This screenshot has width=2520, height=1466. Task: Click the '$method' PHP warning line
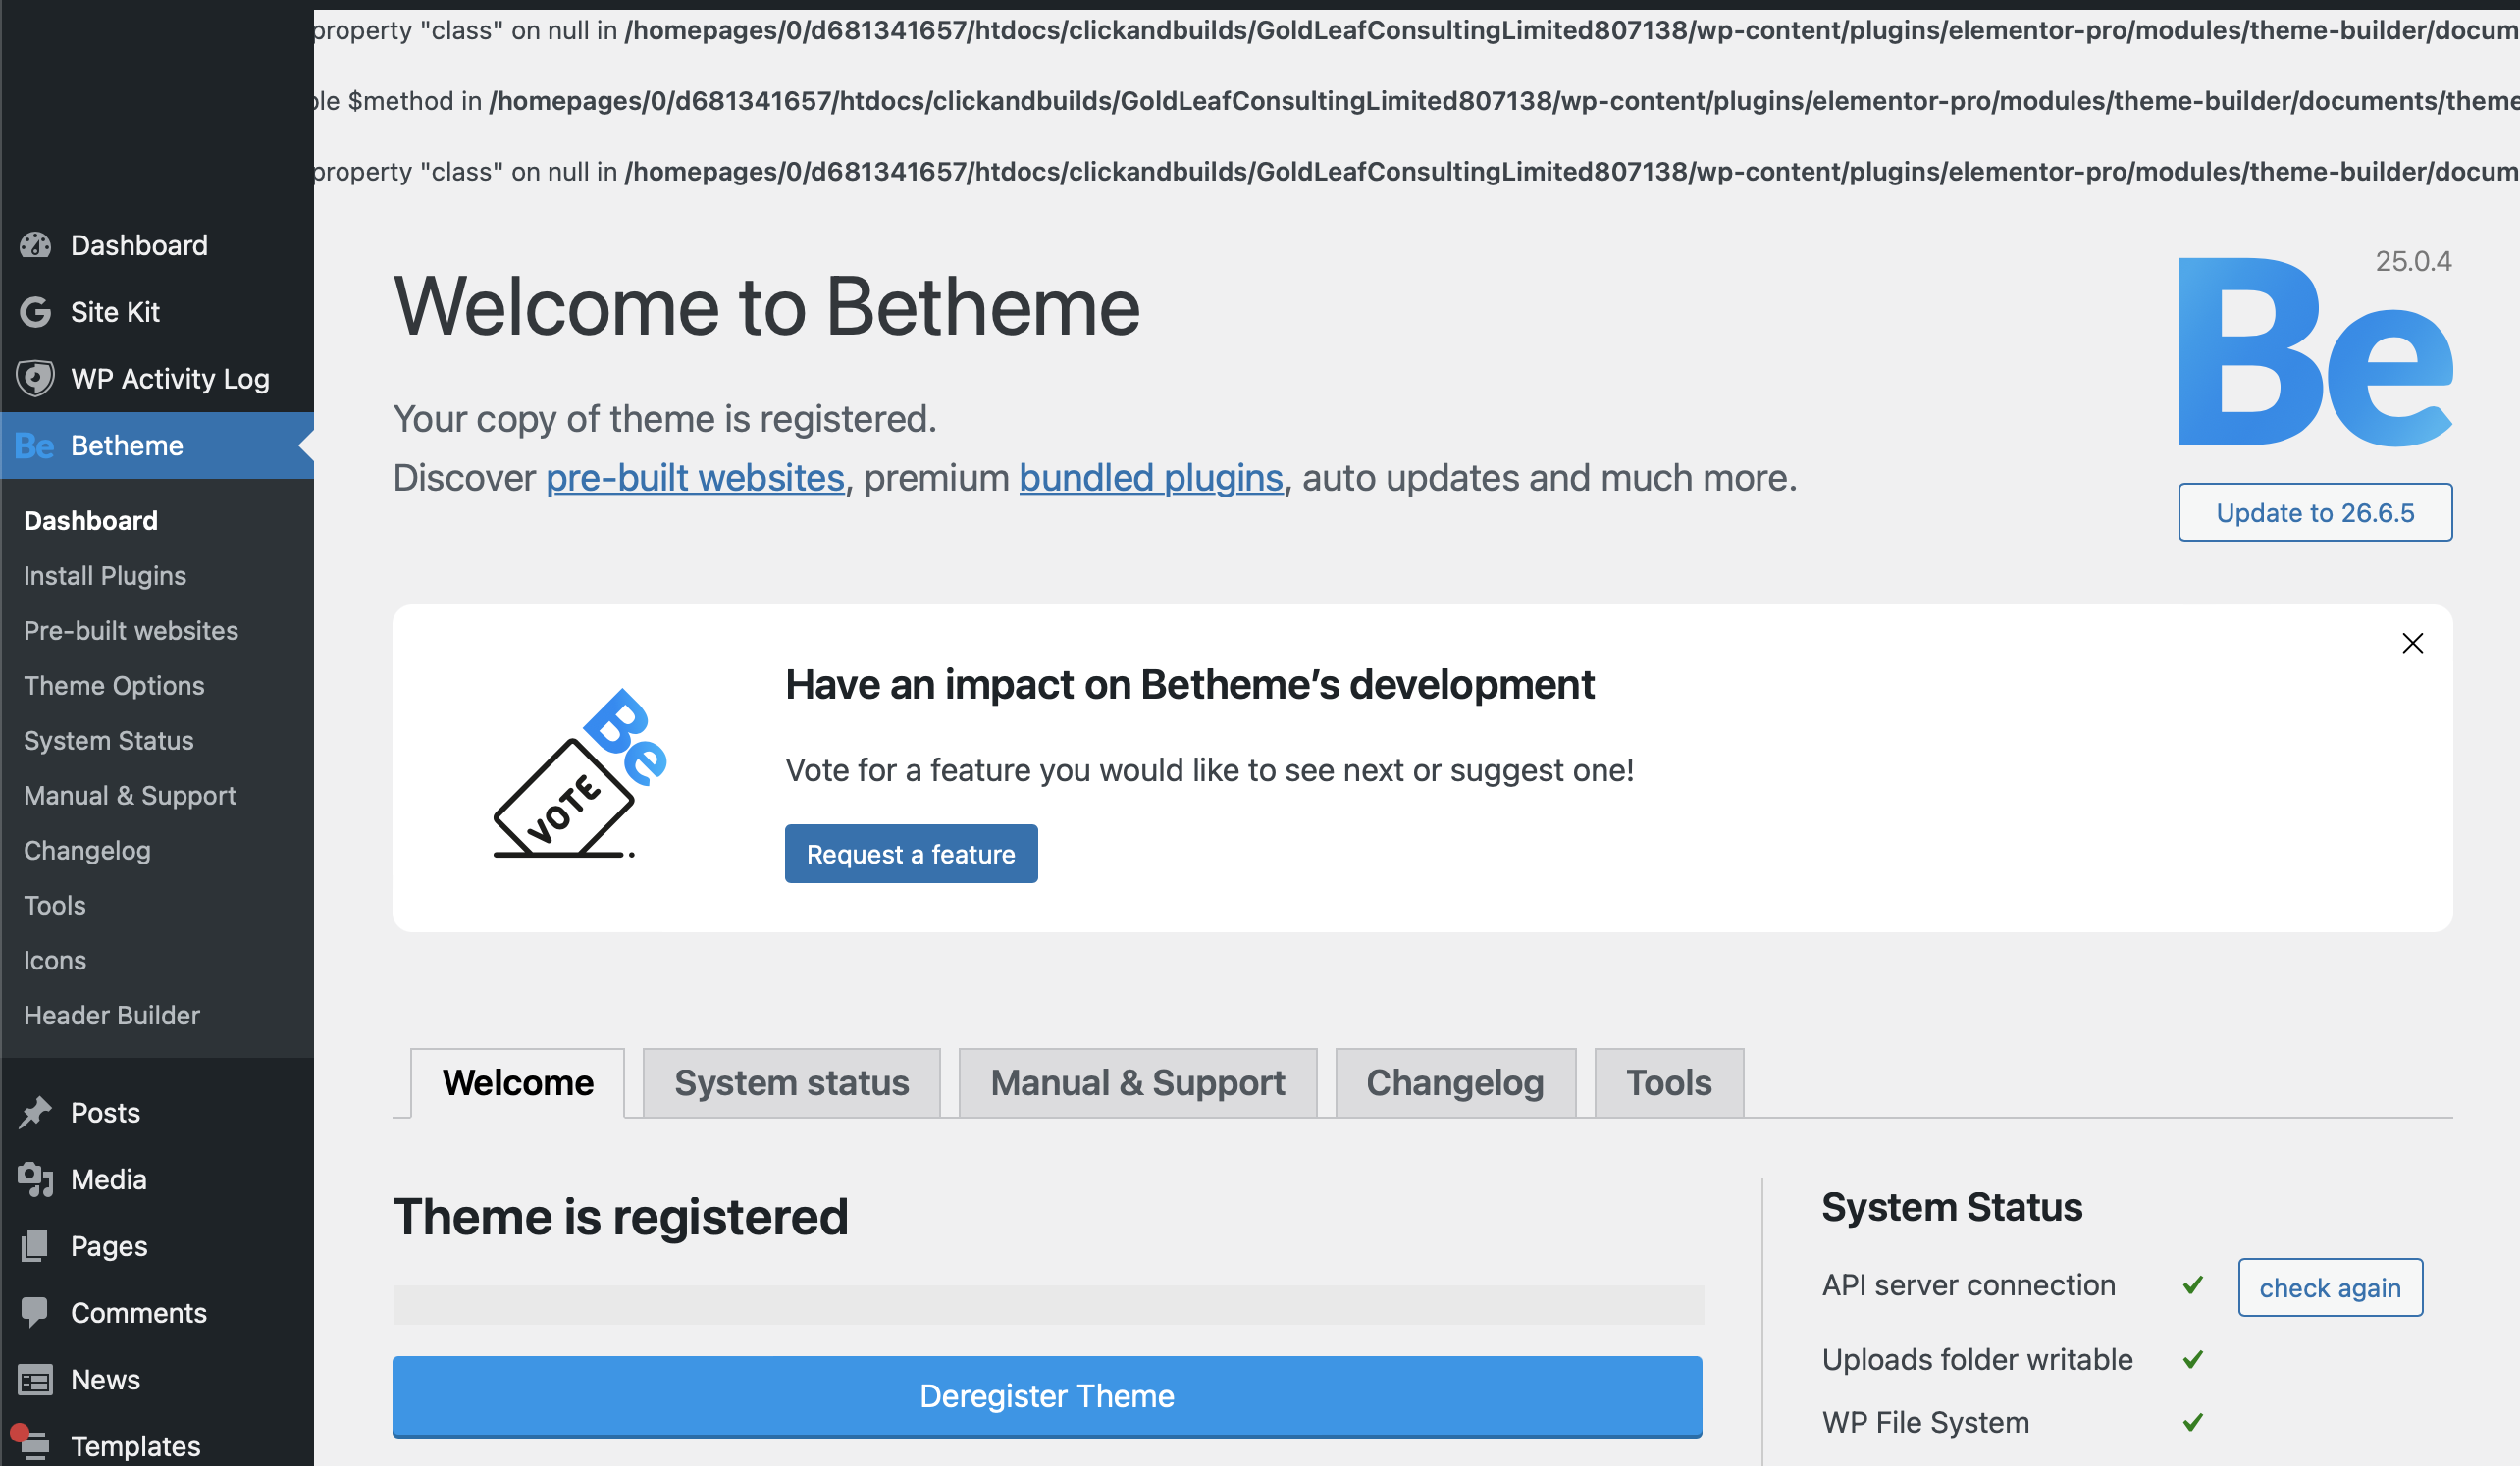(1416, 101)
